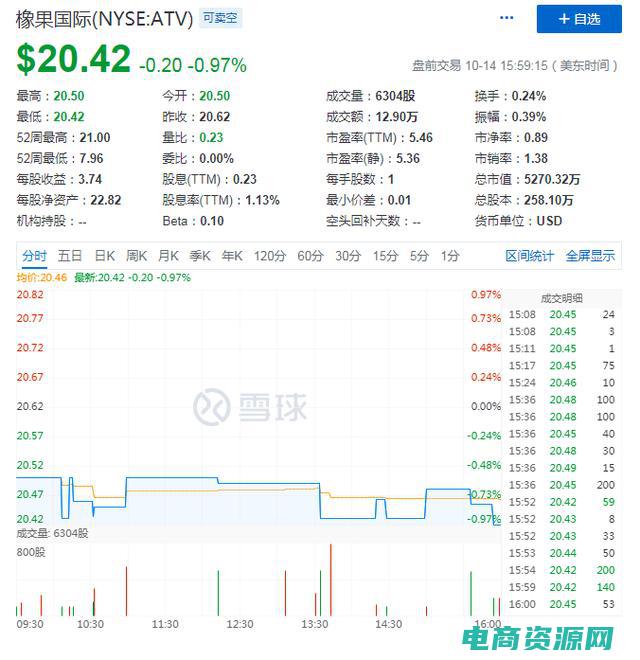This screenshot has width=640, height=660.
Task: Switch to the 月K tab
Action: [x=168, y=255]
